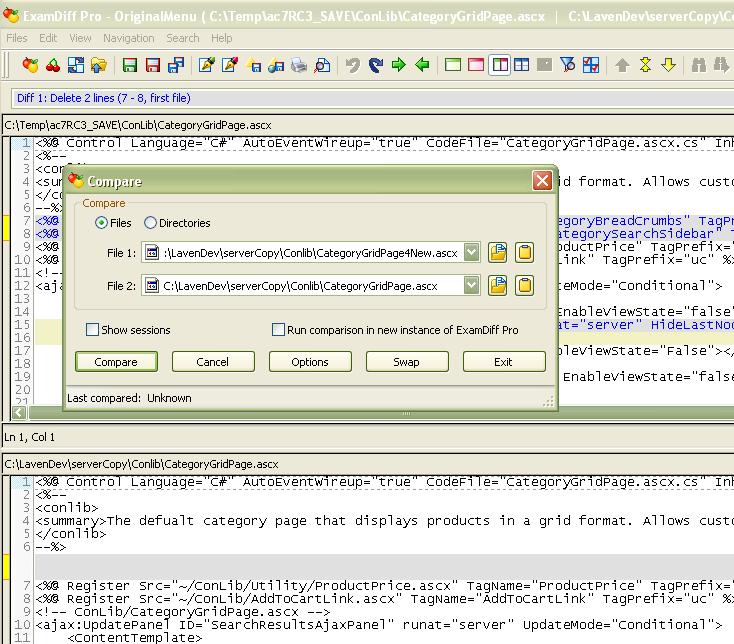Click the Exit button
This screenshot has height=644, width=734.
click(x=504, y=362)
